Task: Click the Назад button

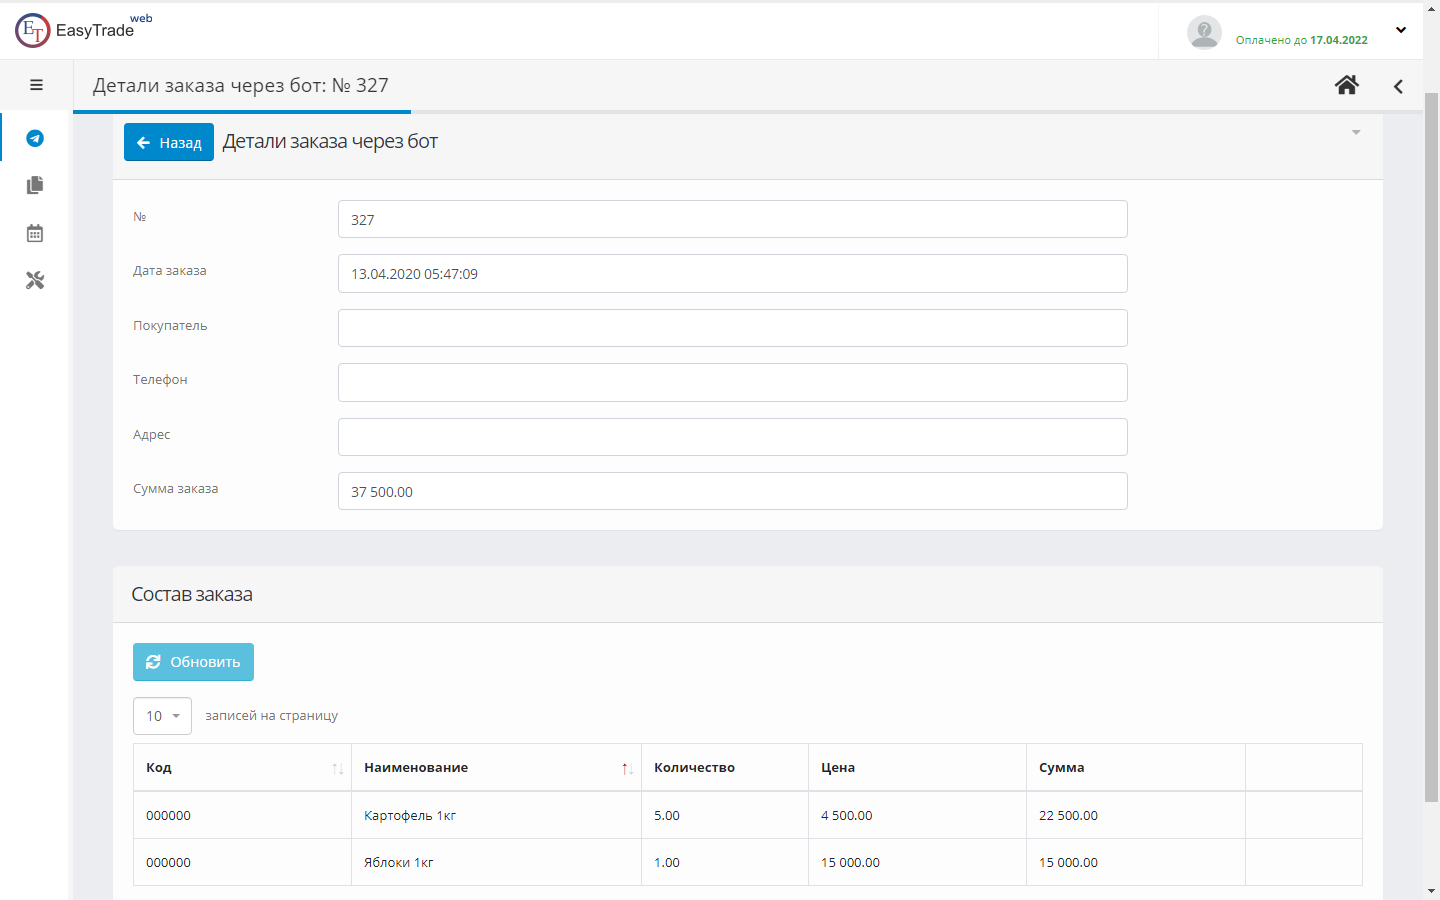Action: pos(169,142)
